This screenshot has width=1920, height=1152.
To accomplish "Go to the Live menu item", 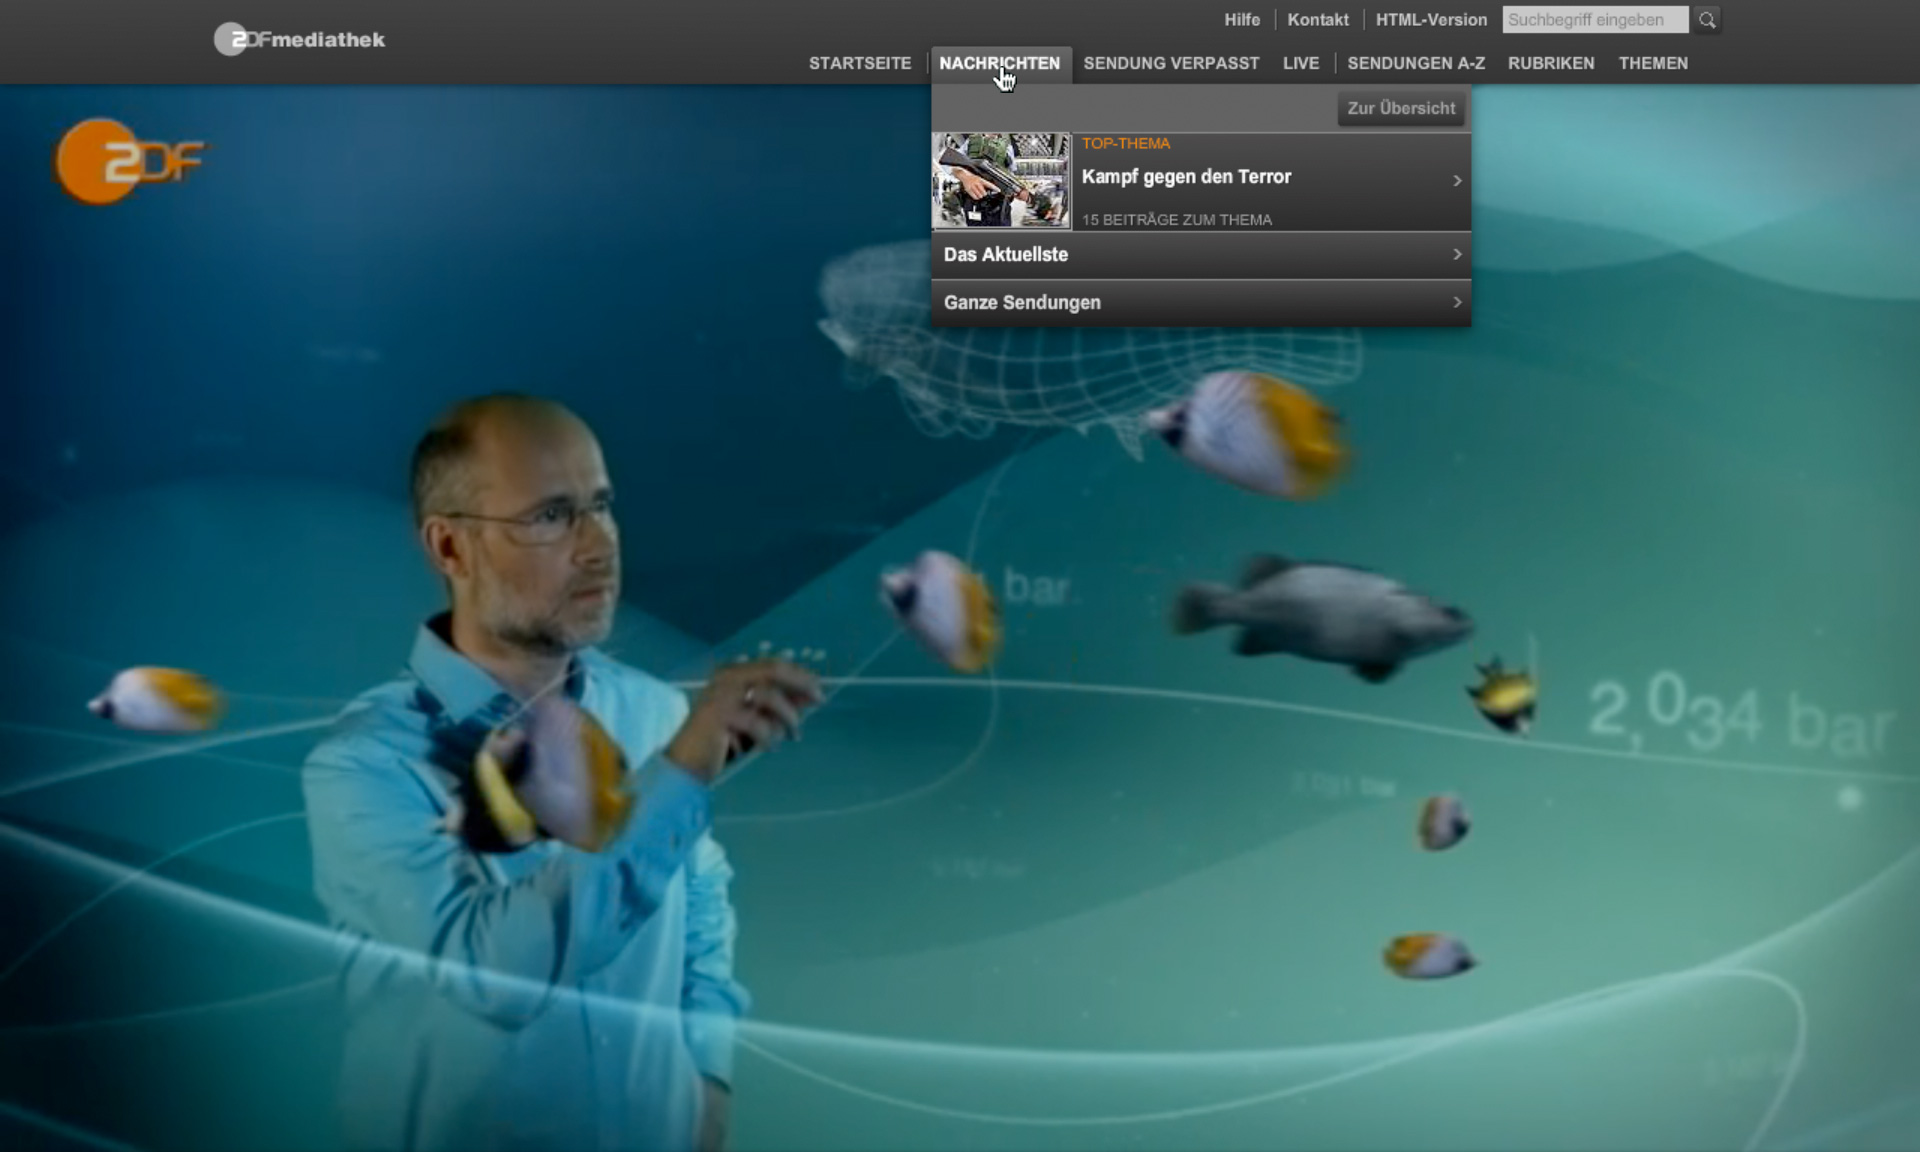I will 1301,63.
